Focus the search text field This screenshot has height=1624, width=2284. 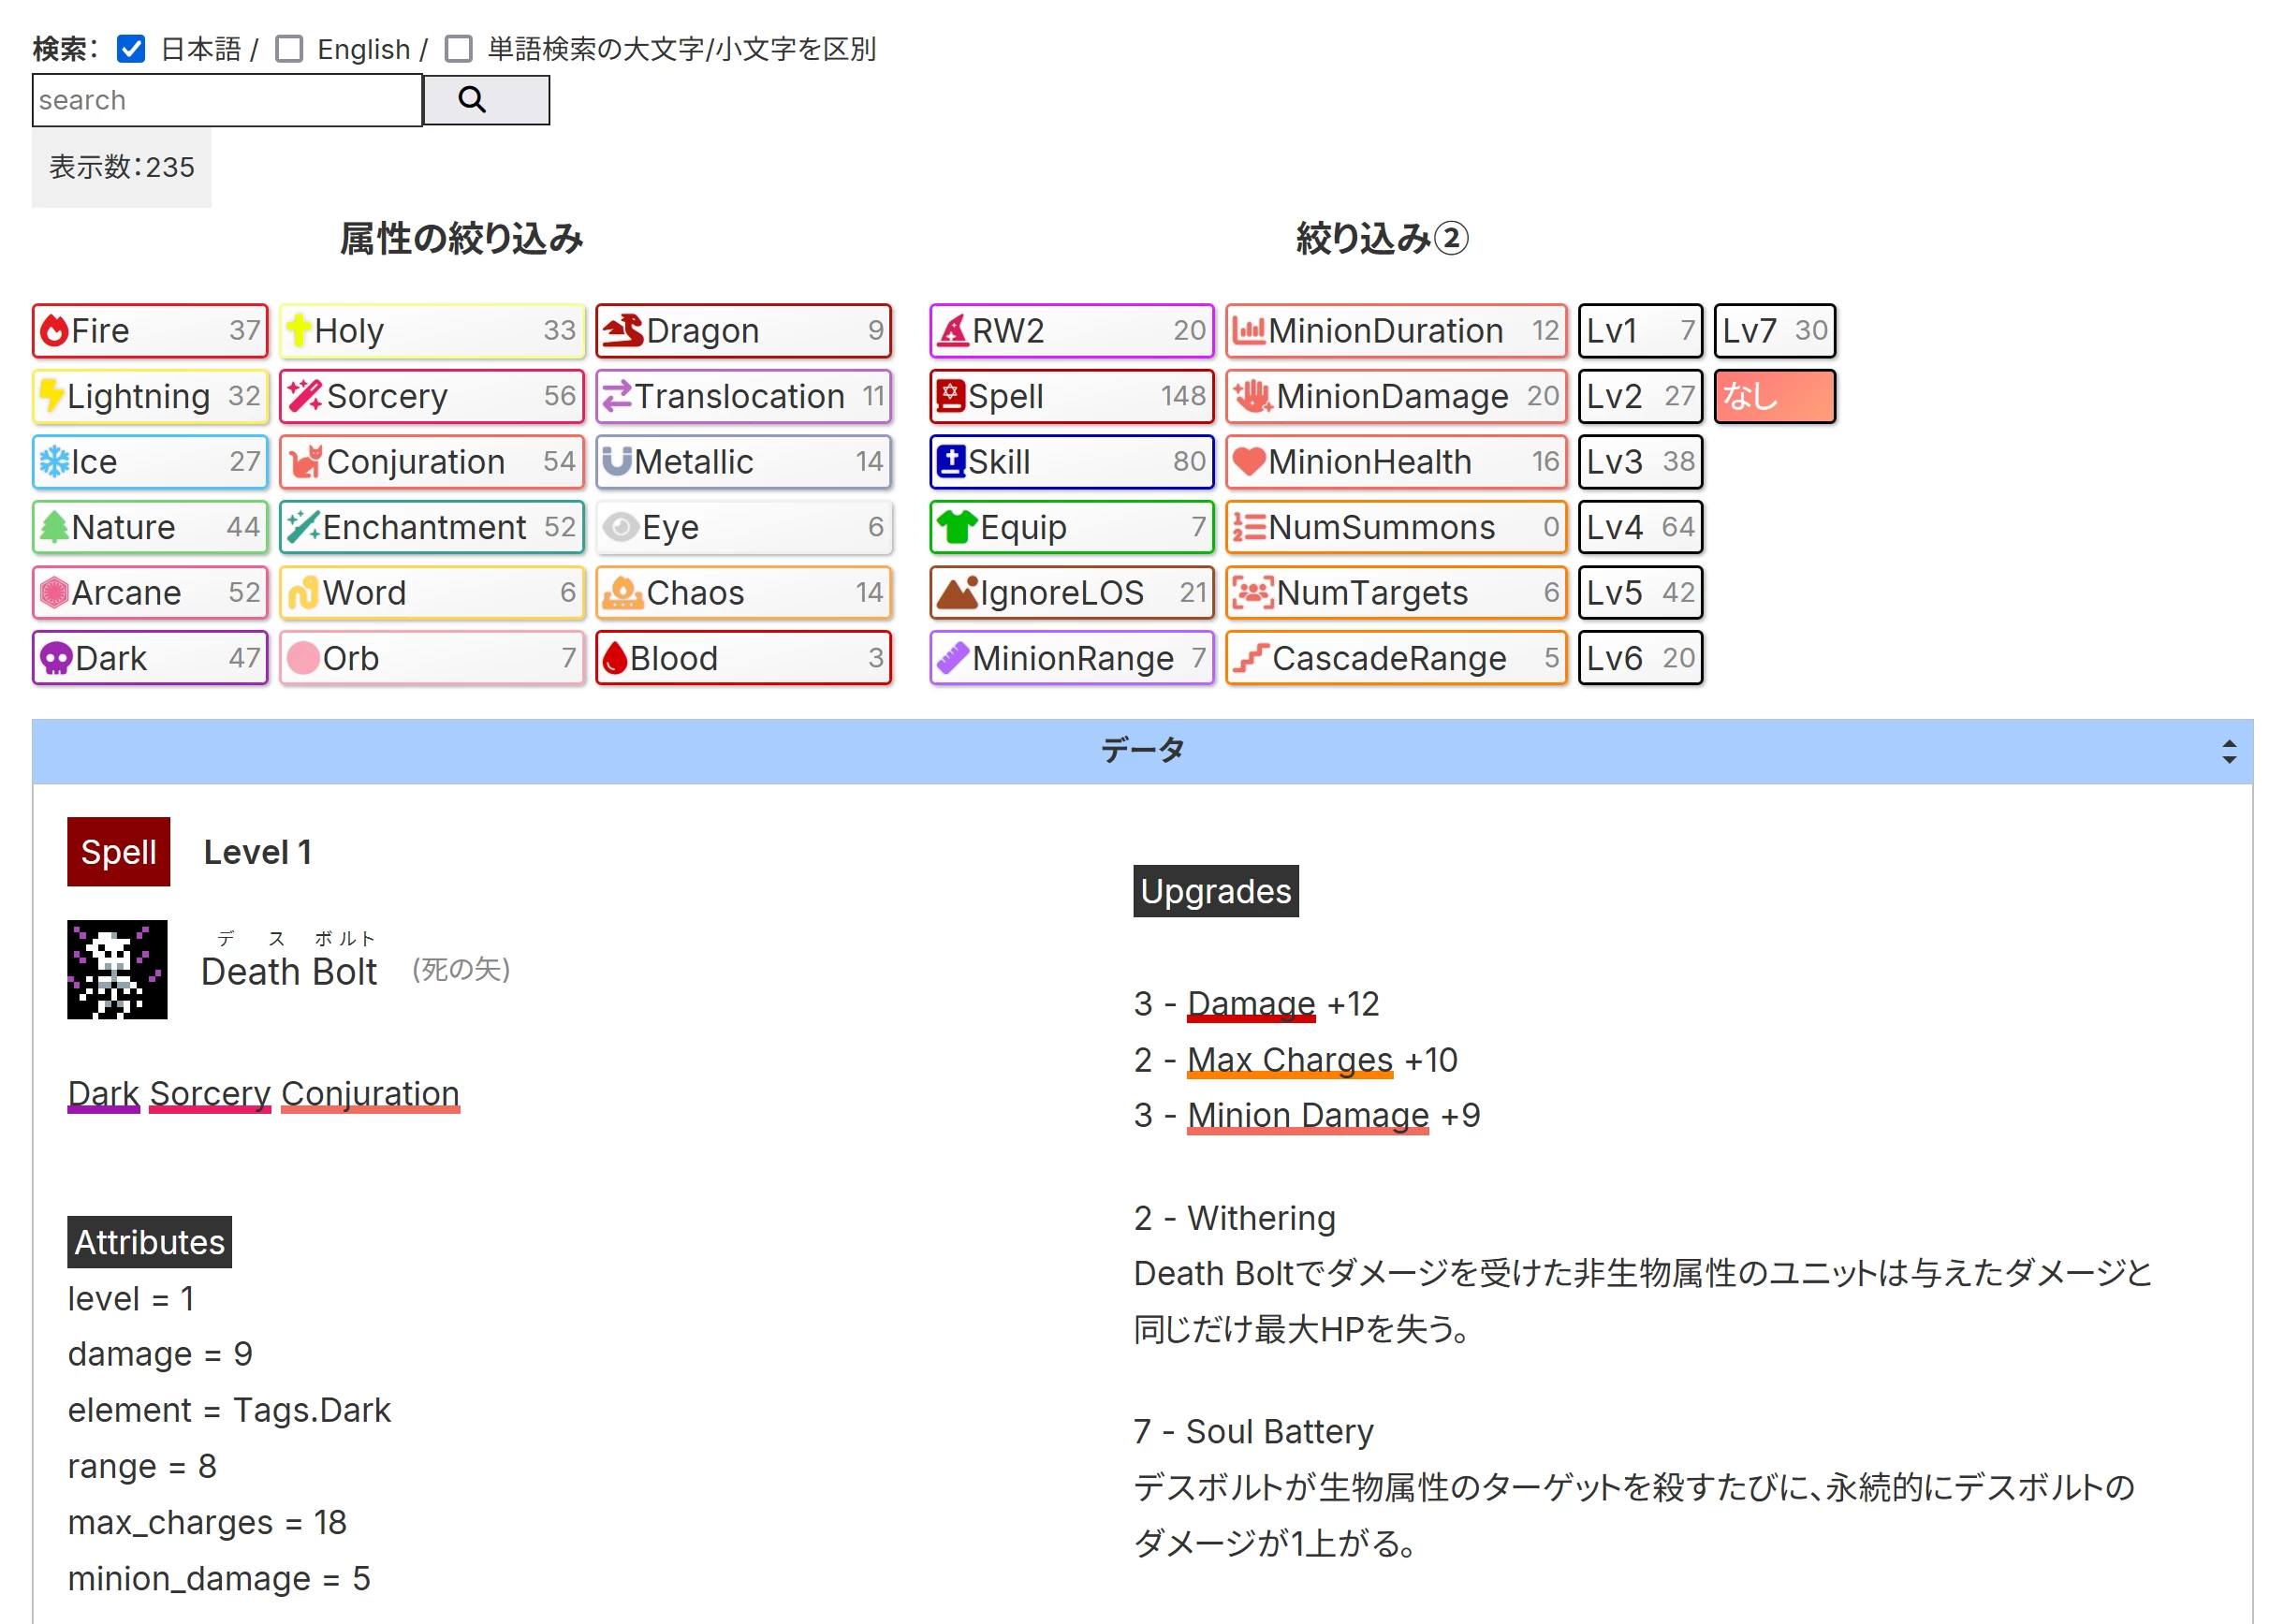tap(227, 101)
